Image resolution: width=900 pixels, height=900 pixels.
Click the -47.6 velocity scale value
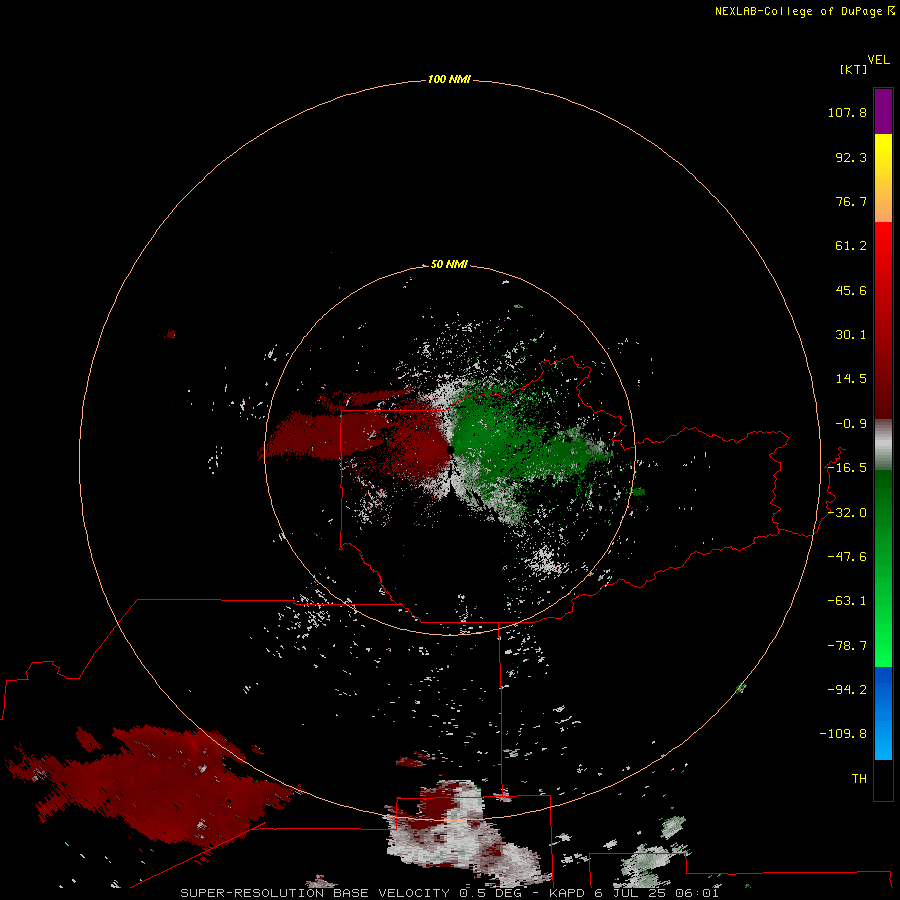(x=847, y=557)
